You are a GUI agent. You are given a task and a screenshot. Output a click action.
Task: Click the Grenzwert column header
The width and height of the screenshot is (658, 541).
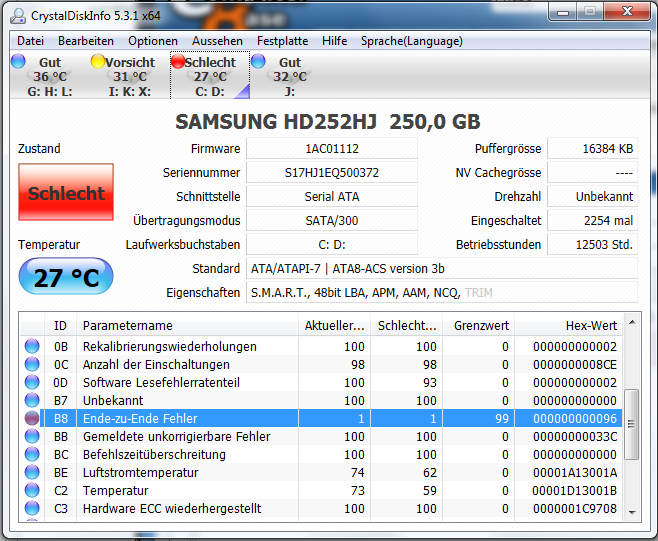tap(478, 325)
